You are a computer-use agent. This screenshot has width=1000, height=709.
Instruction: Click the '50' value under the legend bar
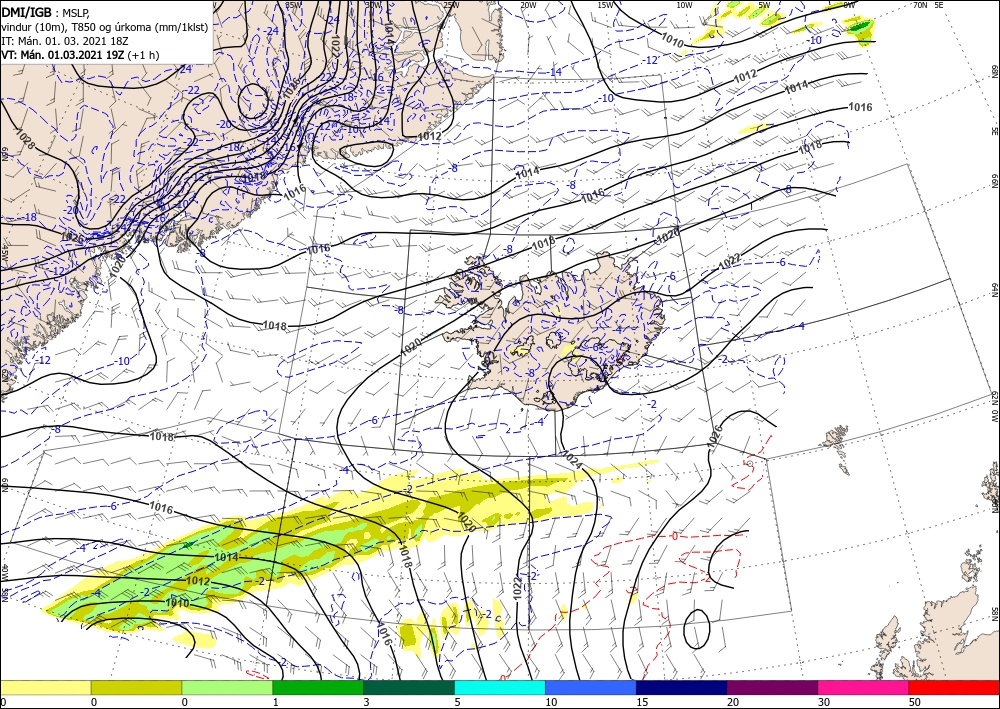coord(914,702)
